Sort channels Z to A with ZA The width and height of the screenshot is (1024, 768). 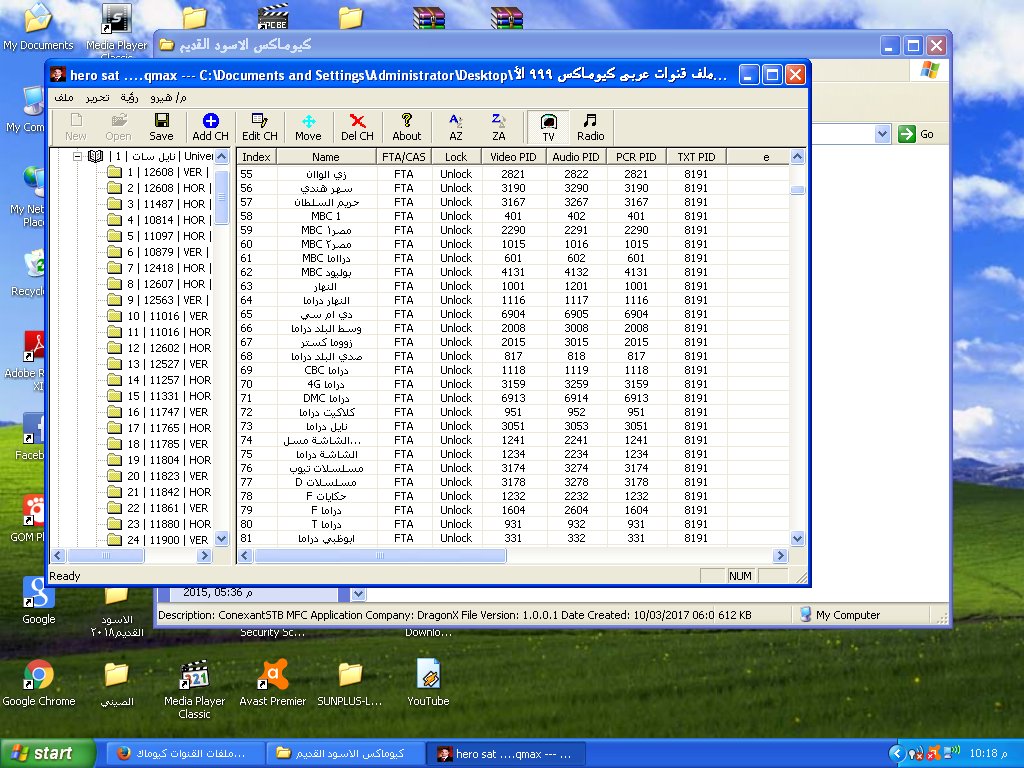point(498,127)
